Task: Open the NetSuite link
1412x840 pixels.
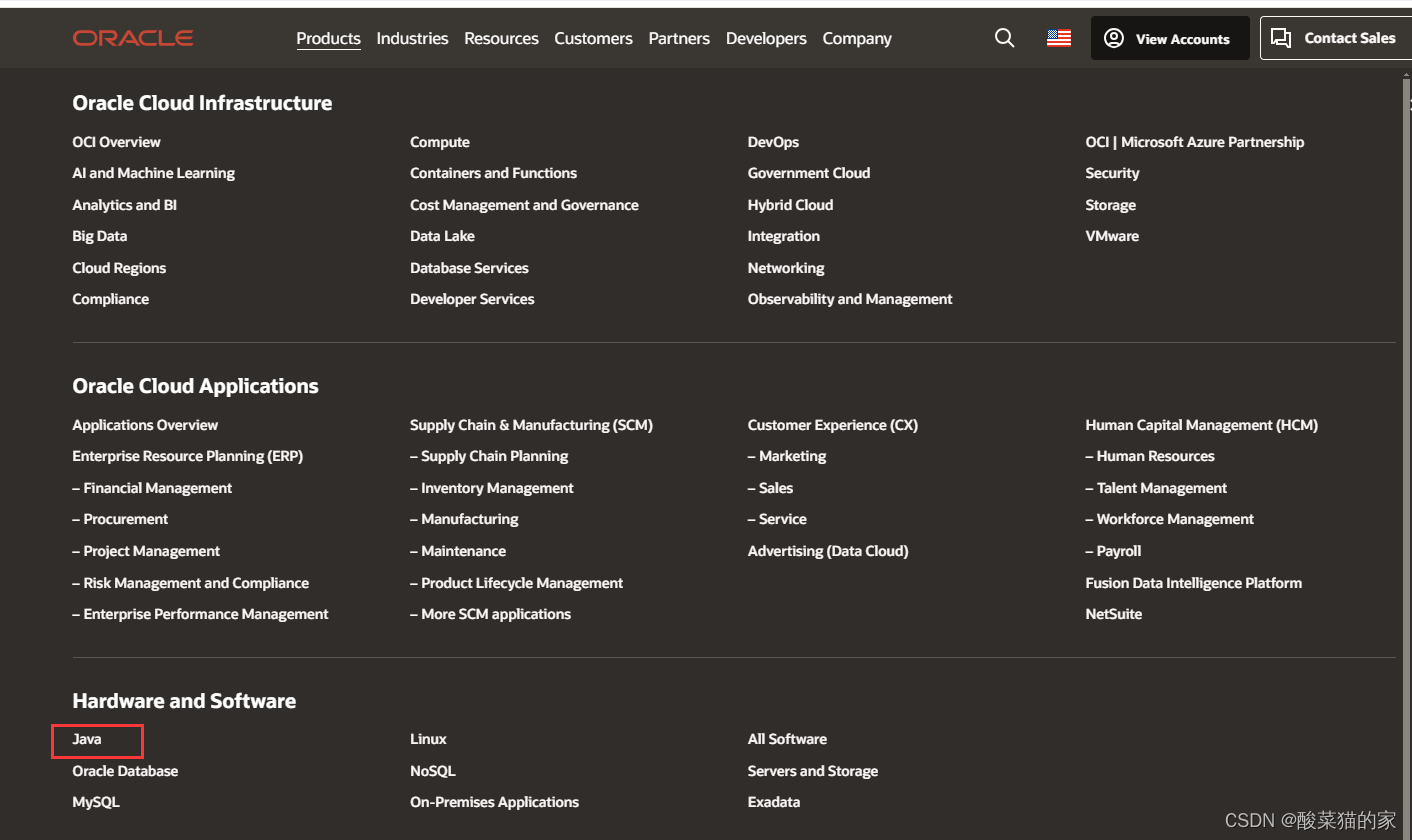Action: (x=1113, y=614)
